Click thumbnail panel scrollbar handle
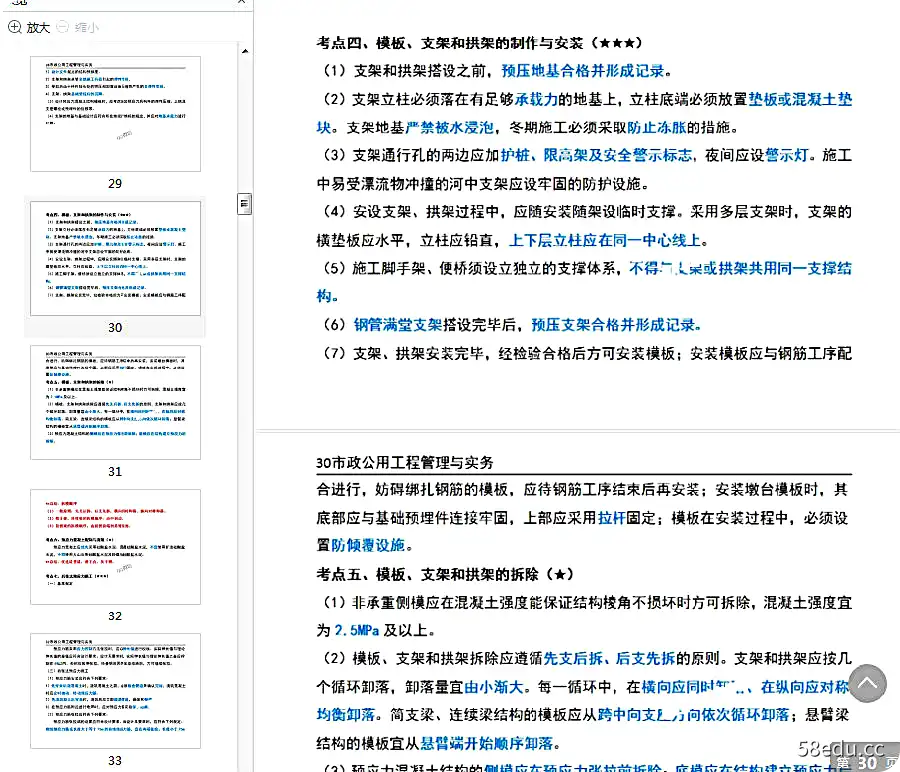Viewport: 900px width, 772px height. [x=245, y=204]
